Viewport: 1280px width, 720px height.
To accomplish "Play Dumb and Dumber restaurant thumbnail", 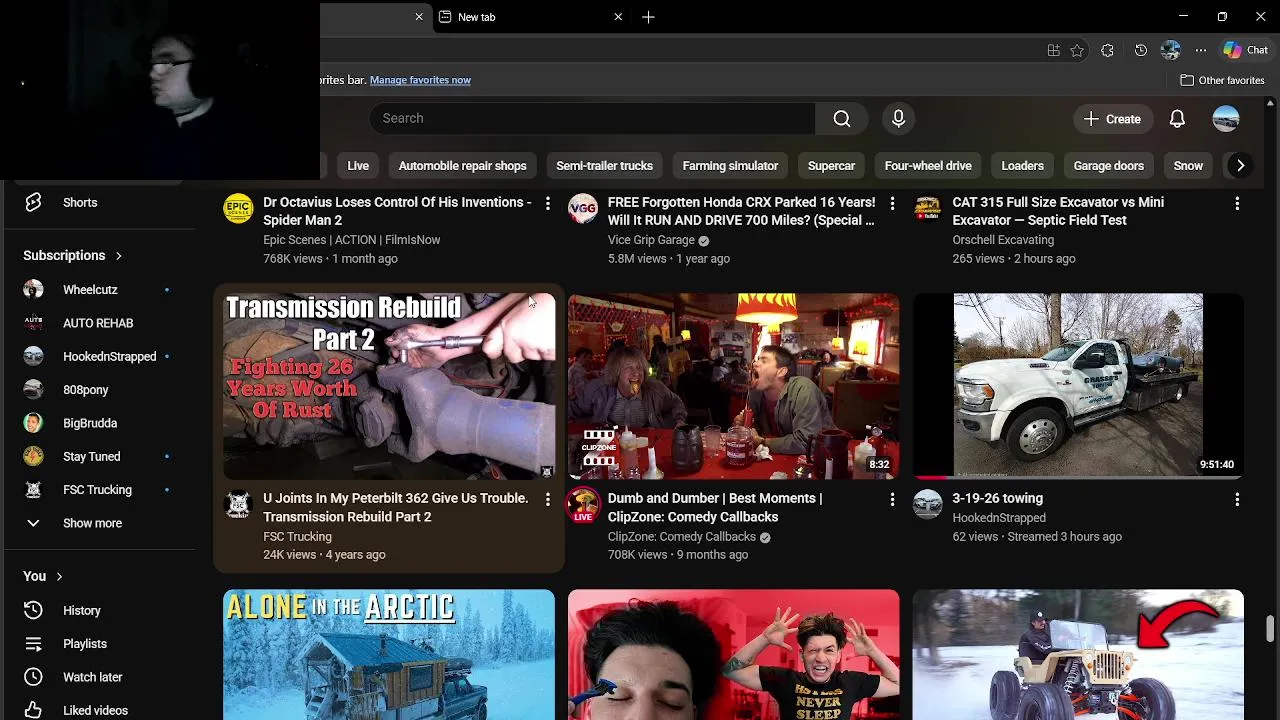I will tap(734, 386).
